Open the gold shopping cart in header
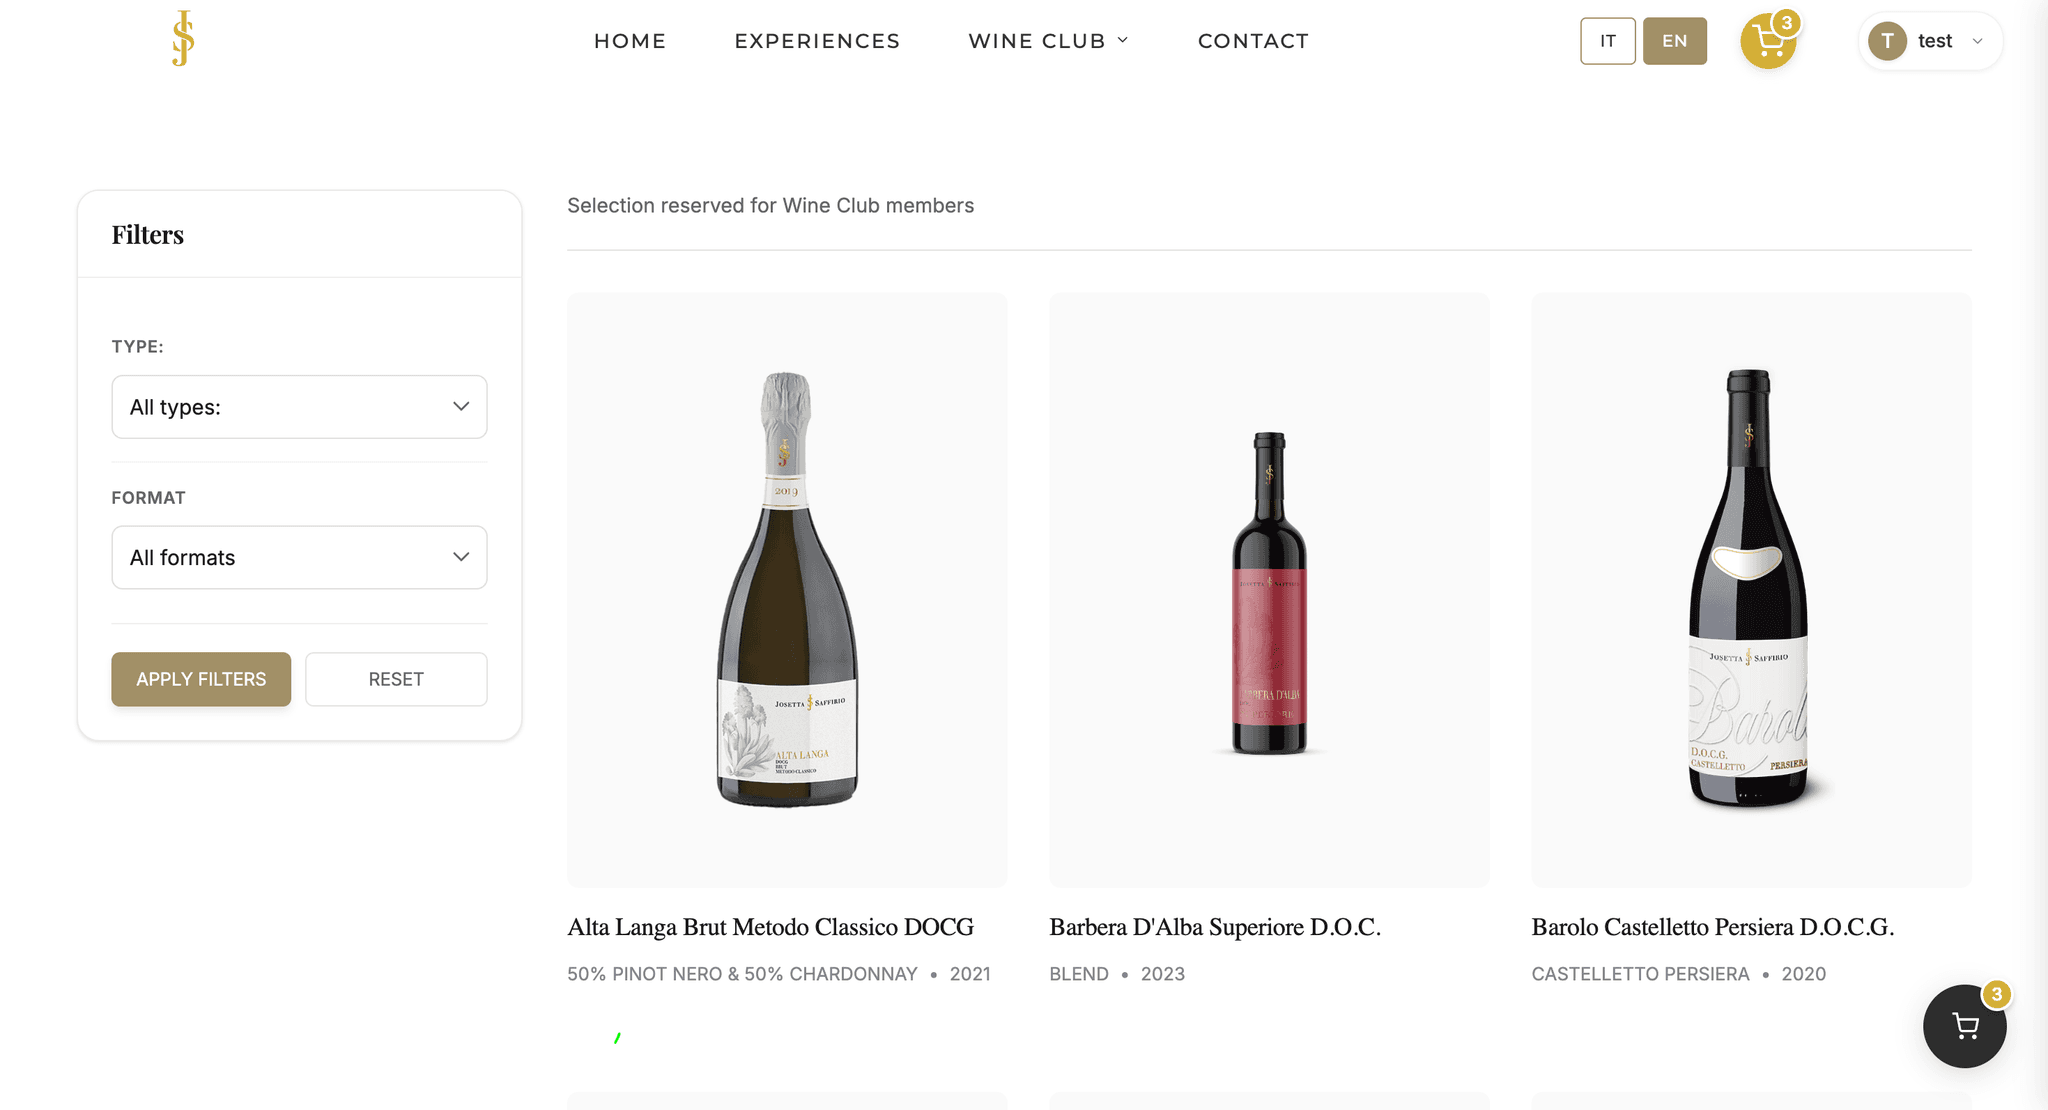 tap(1767, 41)
